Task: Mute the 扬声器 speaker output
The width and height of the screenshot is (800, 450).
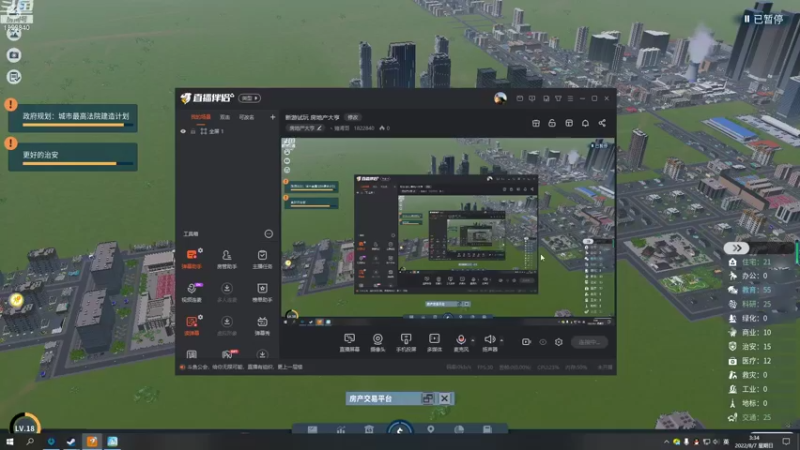Action: tap(490, 343)
